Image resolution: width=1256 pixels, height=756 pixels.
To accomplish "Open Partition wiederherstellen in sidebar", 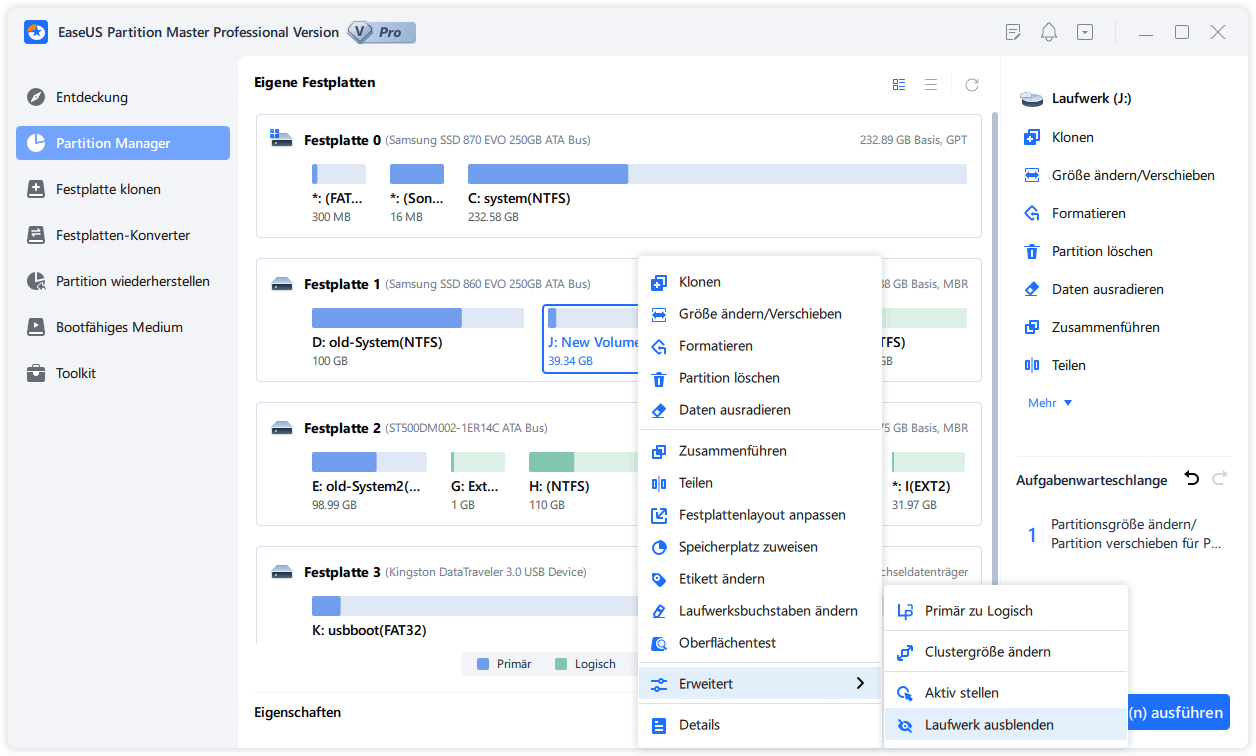I will tap(123, 281).
